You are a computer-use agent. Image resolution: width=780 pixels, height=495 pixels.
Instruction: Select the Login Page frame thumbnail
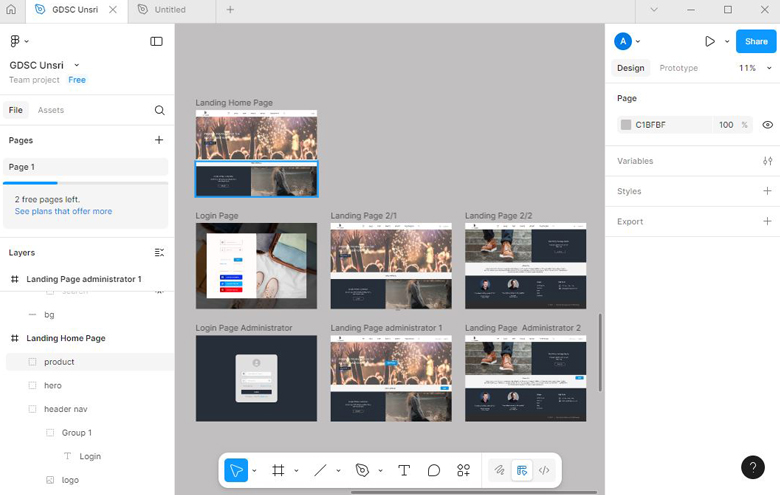(x=256, y=265)
